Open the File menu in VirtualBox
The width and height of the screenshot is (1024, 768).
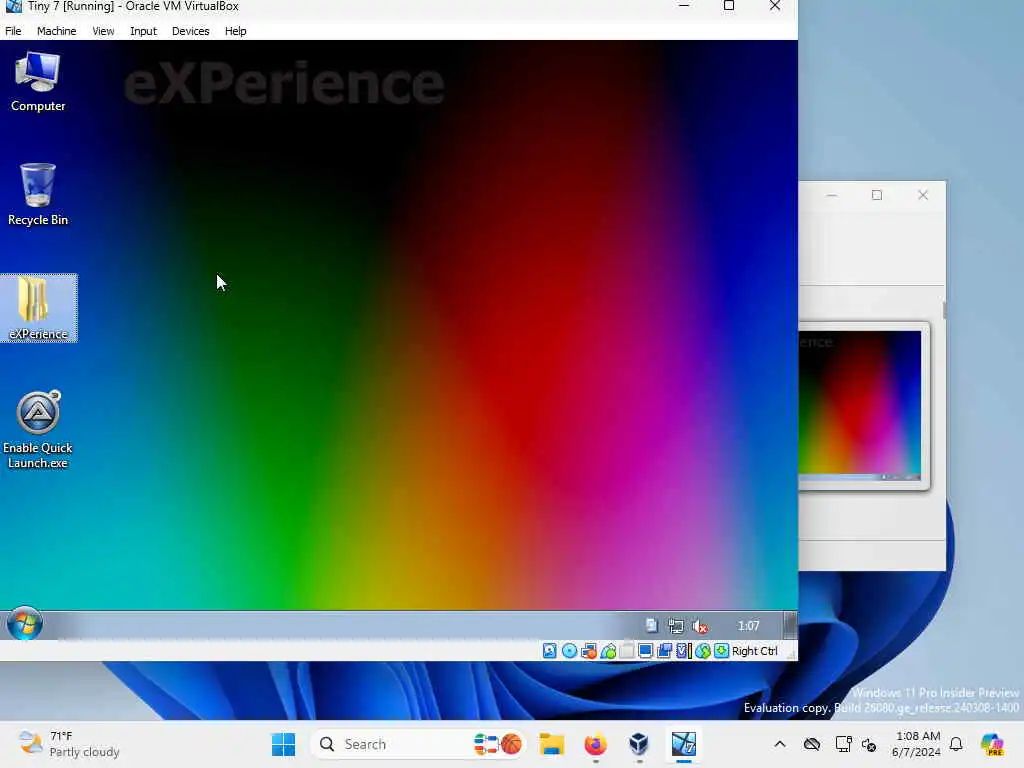(13, 31)
